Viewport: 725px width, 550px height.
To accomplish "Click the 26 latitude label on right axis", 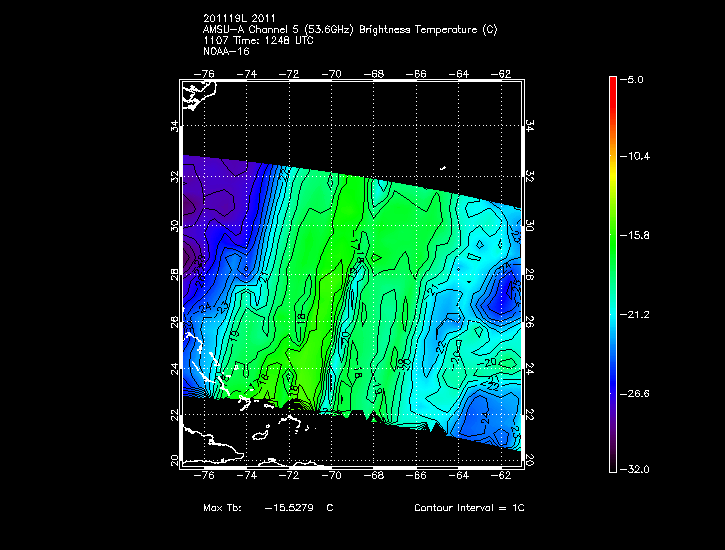I will pyautogui.click(x=530, y=322).
